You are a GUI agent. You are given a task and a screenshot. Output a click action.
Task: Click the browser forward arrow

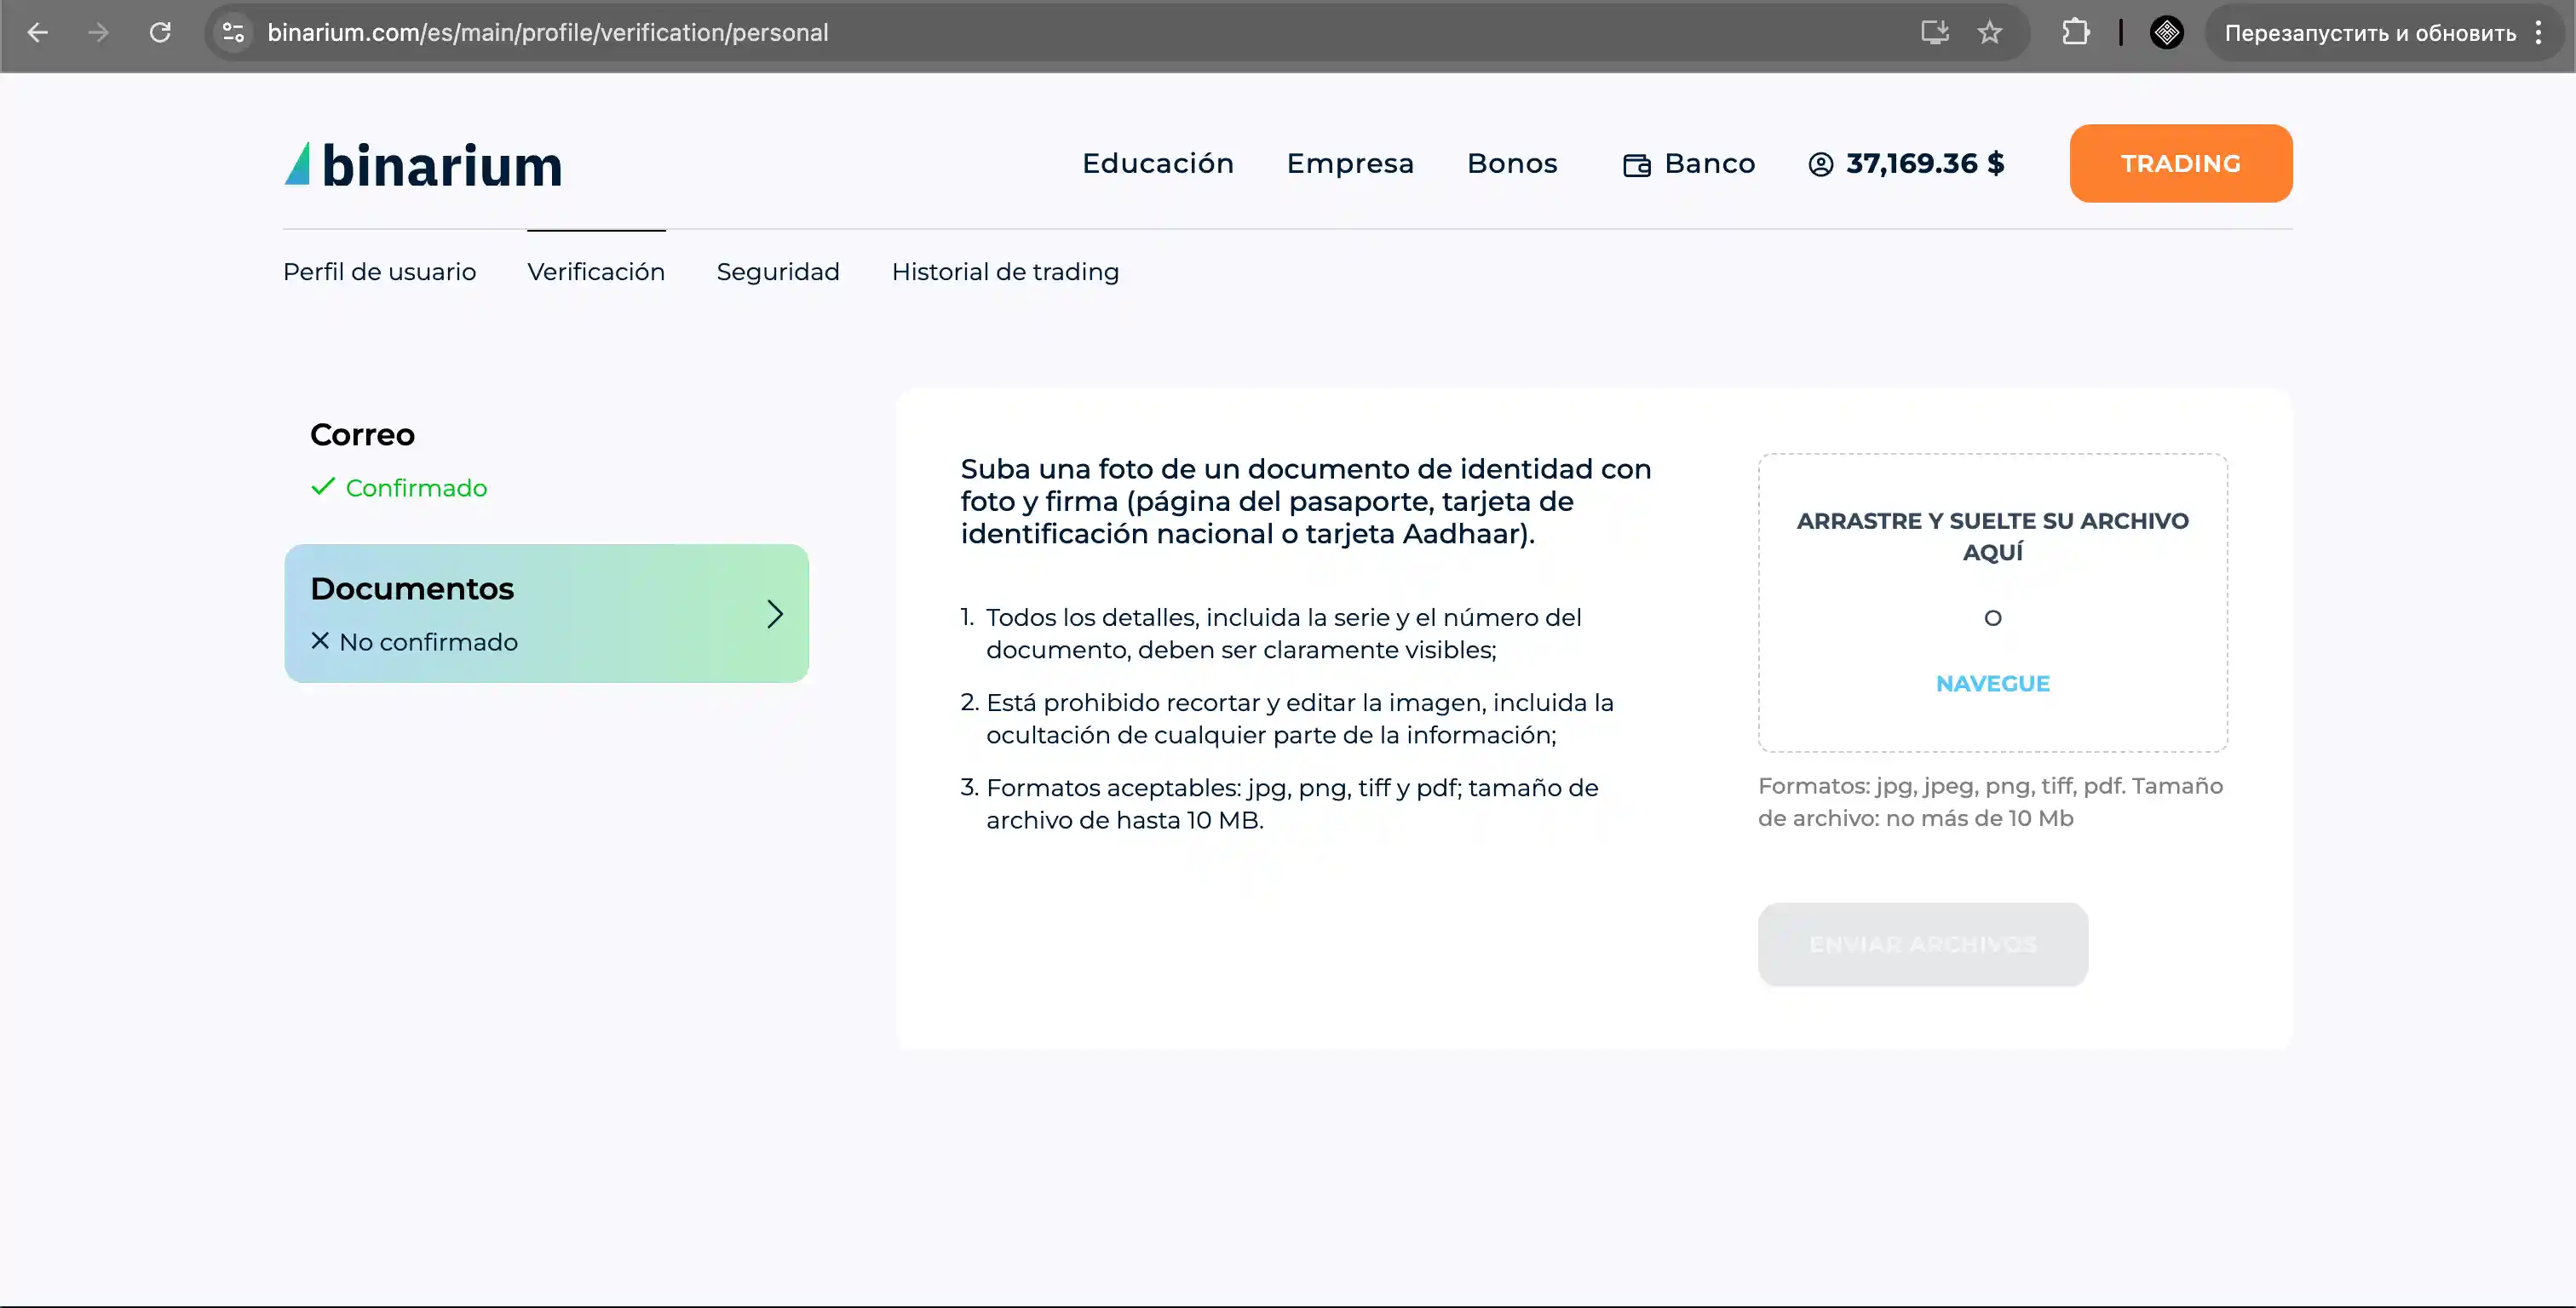tap(98, 32)
